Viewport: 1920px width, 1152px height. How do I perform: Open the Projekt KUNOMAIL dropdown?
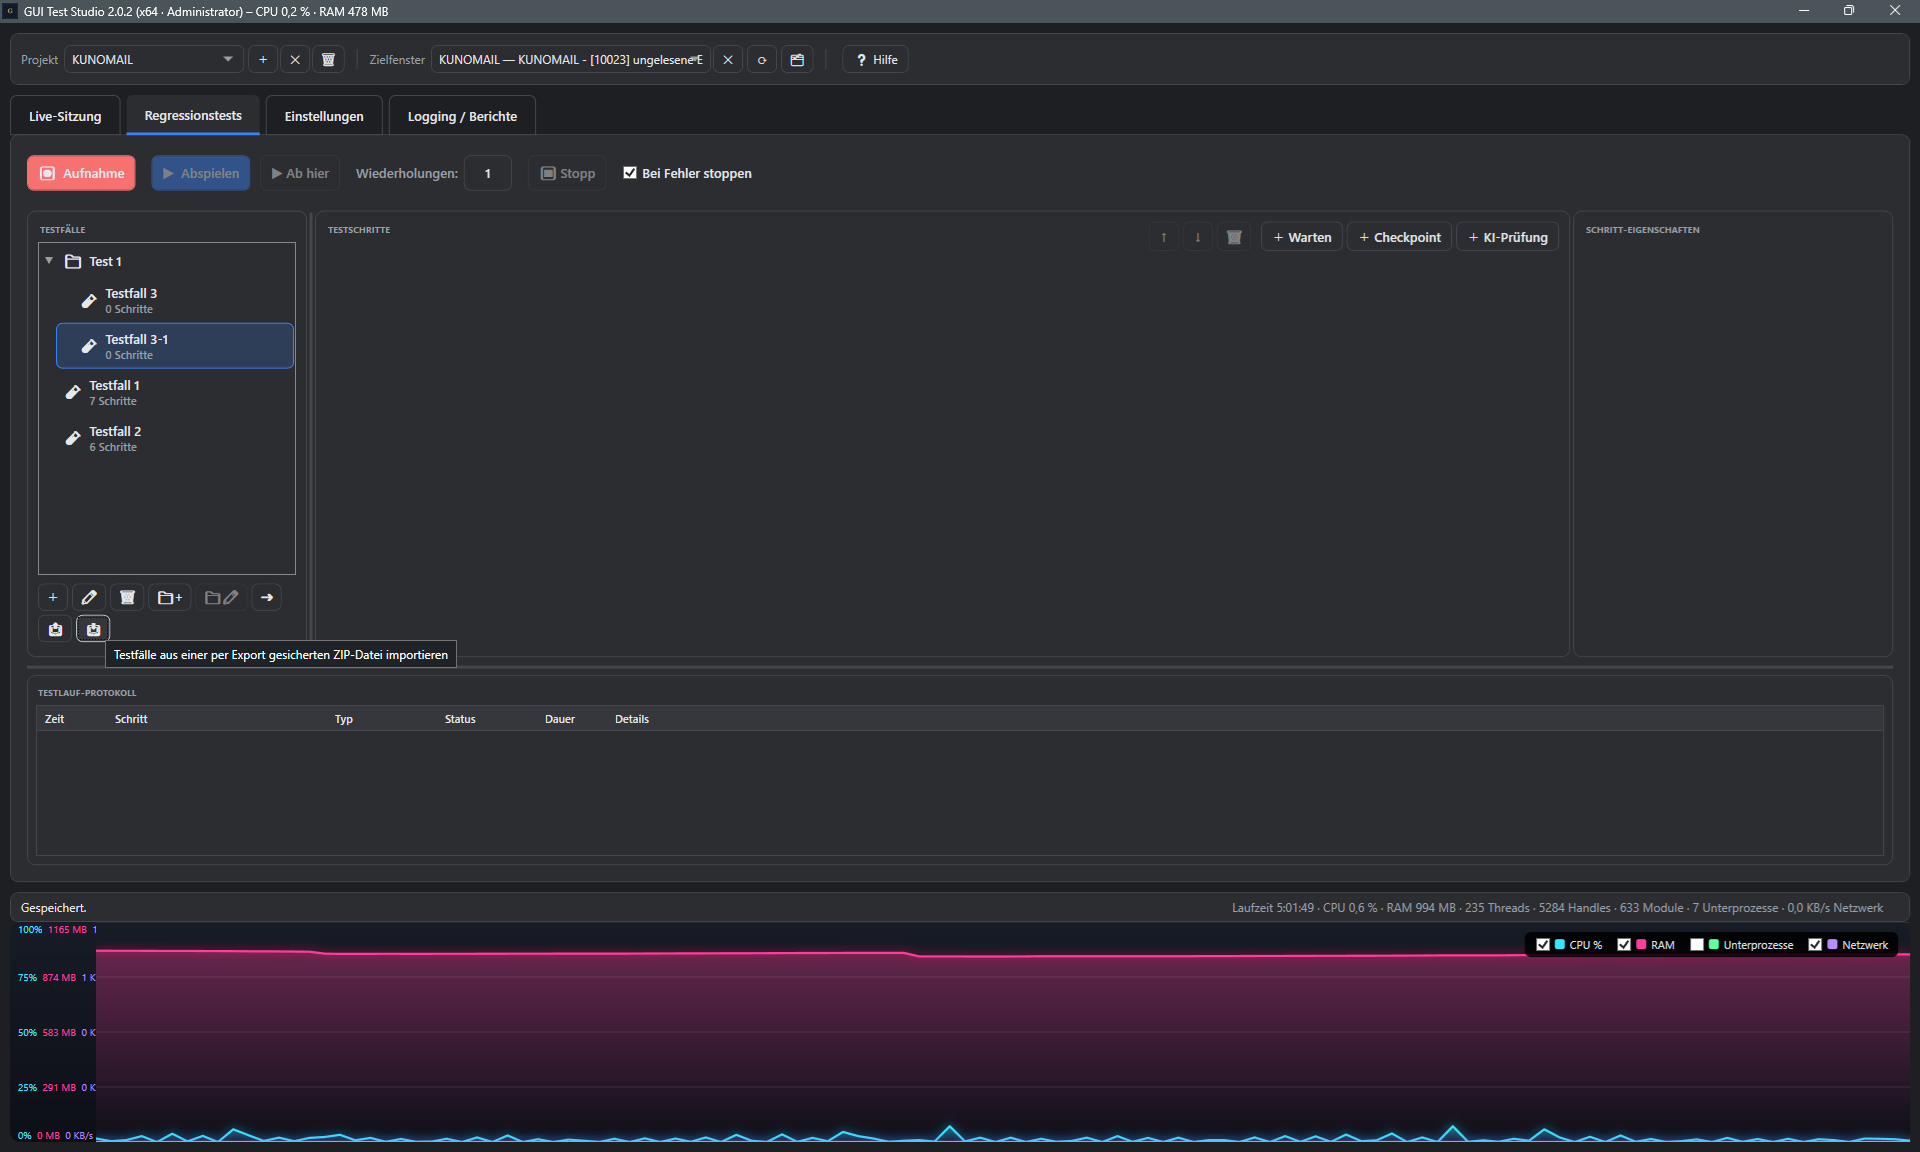coord(154,60)
